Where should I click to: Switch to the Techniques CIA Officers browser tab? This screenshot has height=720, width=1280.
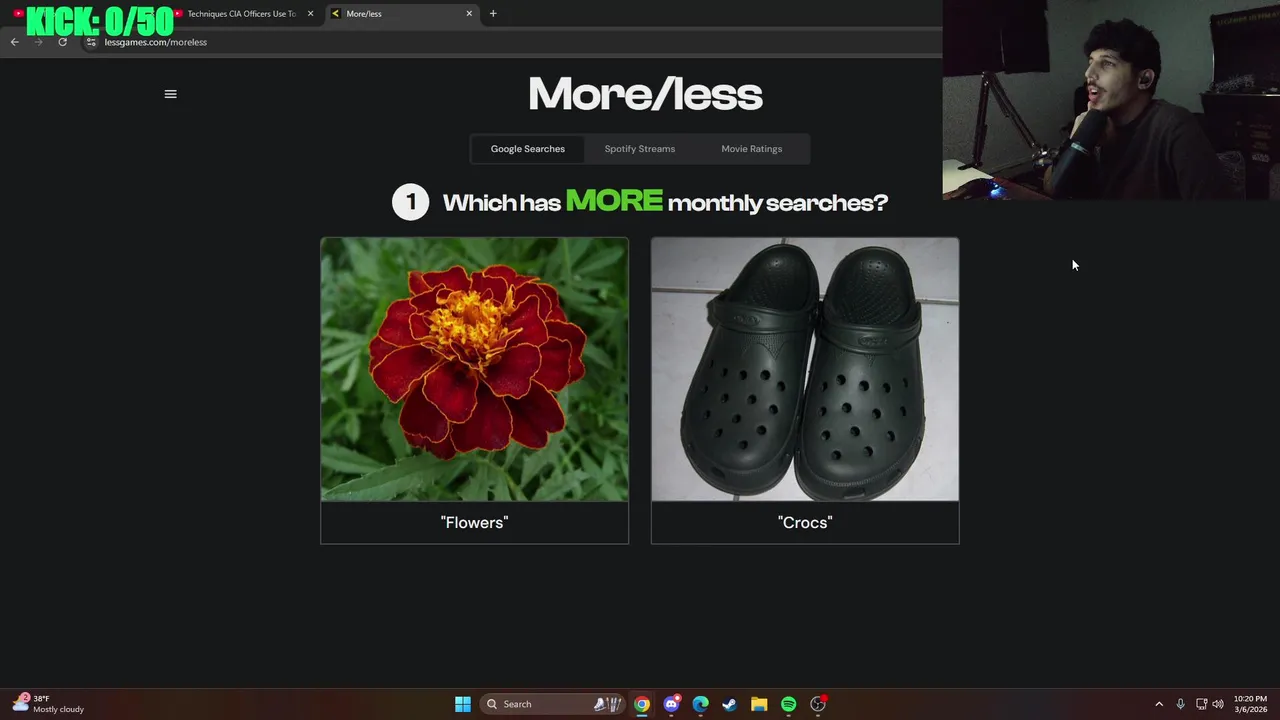click(x=240, y=14)
